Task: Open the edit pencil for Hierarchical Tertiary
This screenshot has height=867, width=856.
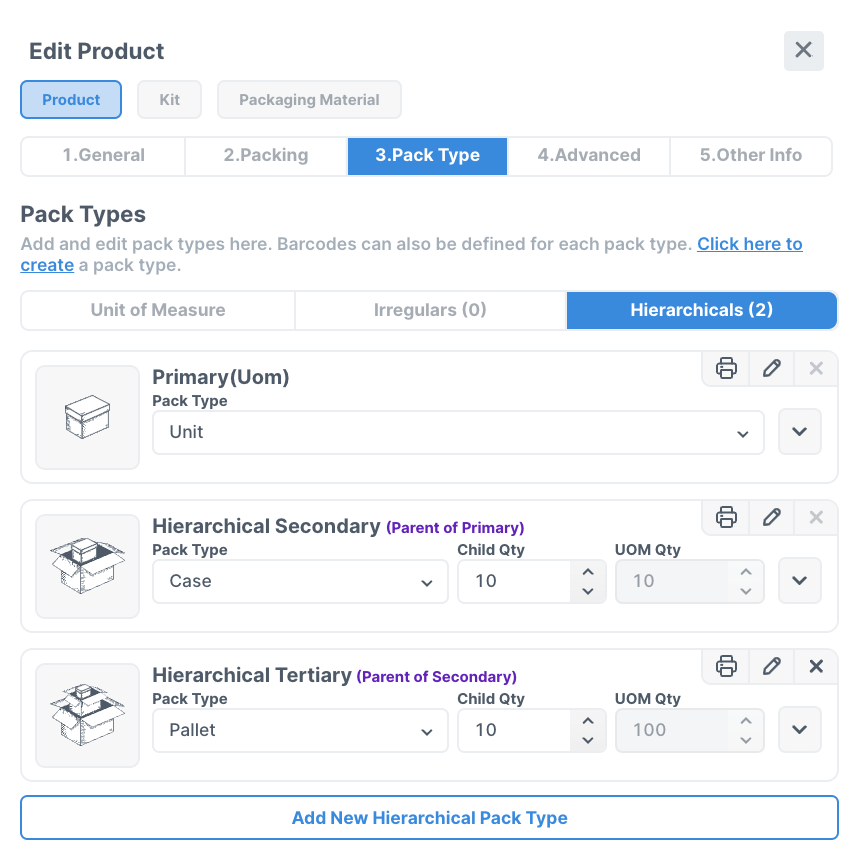Action: click(x=770, y=666)
